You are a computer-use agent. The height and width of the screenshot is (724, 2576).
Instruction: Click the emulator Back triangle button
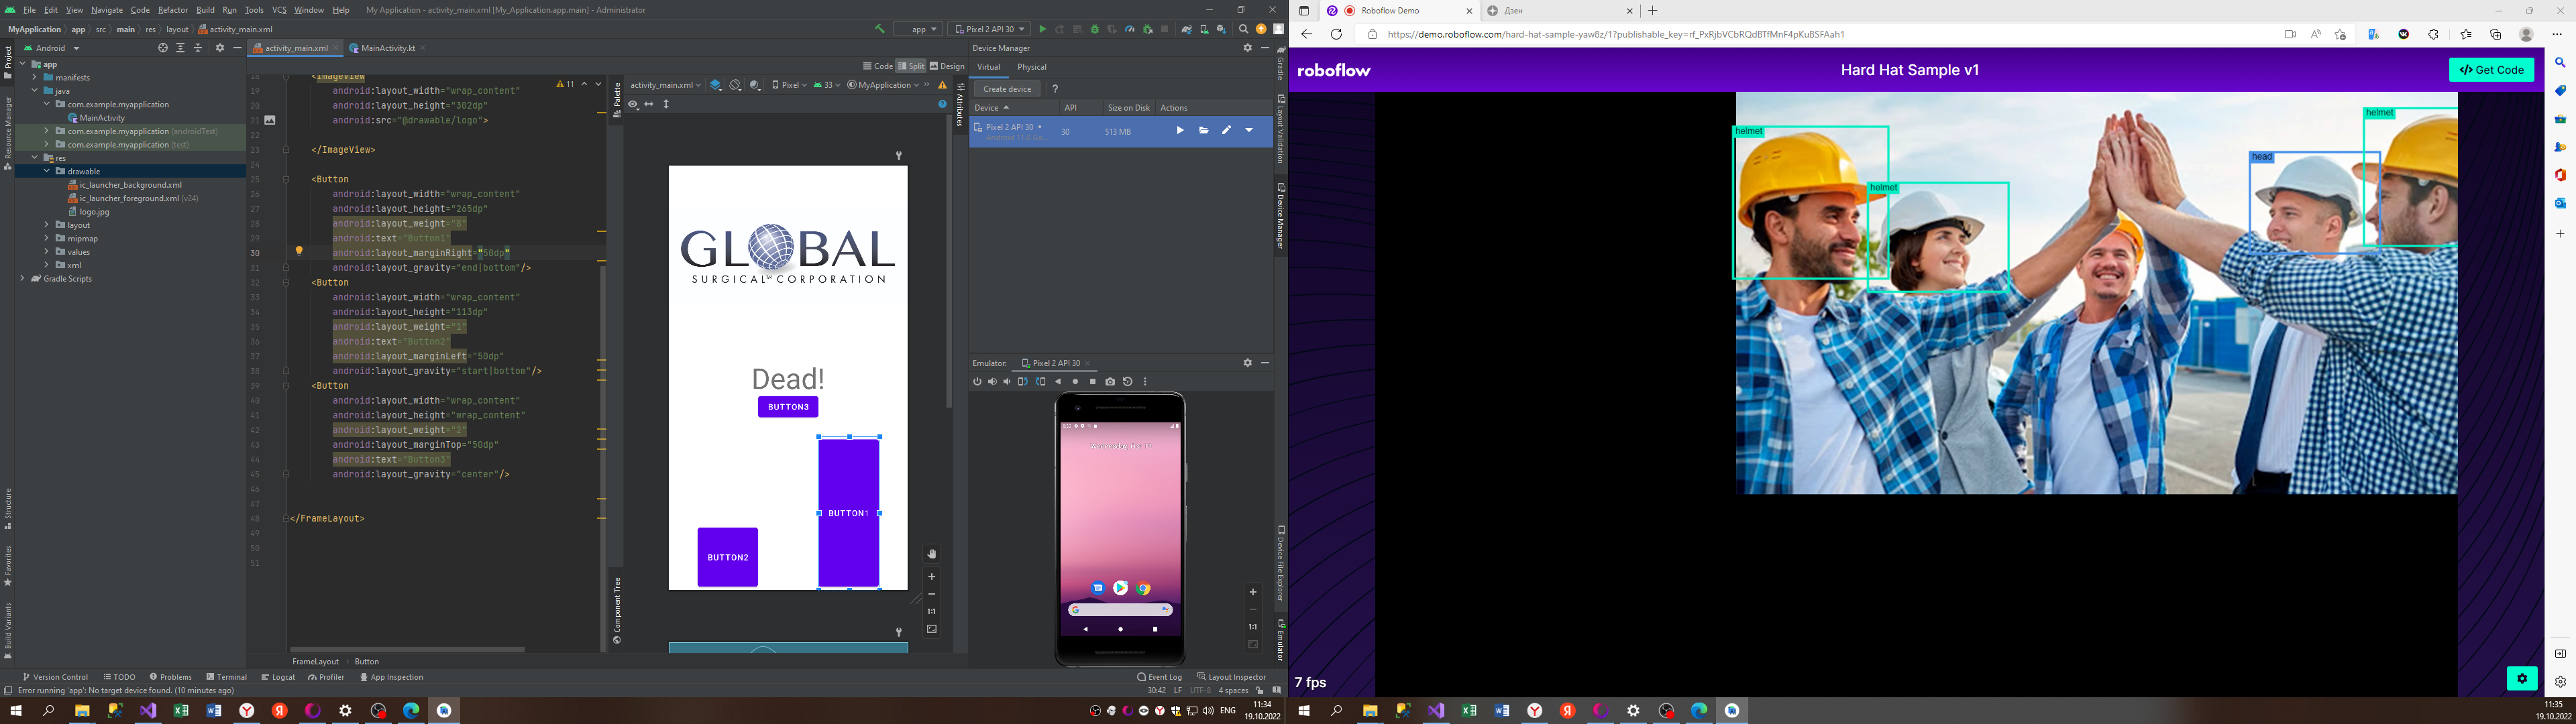1058,382
